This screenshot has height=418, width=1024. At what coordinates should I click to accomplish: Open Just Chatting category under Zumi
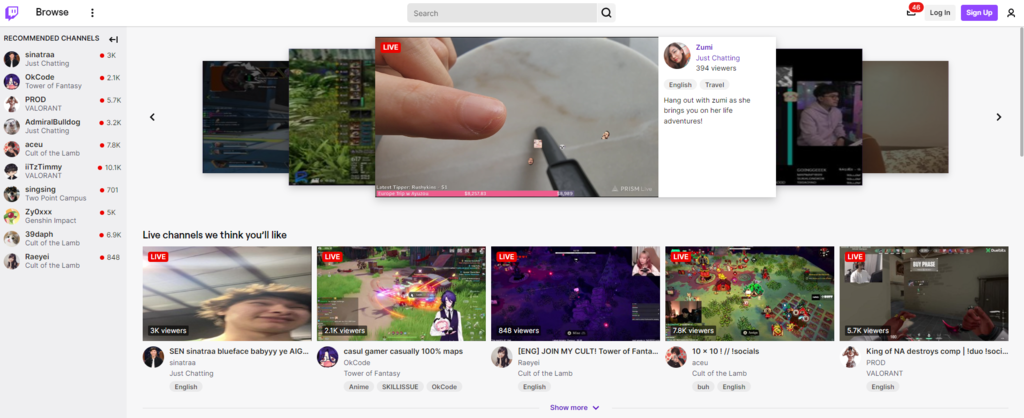[718, 57]
